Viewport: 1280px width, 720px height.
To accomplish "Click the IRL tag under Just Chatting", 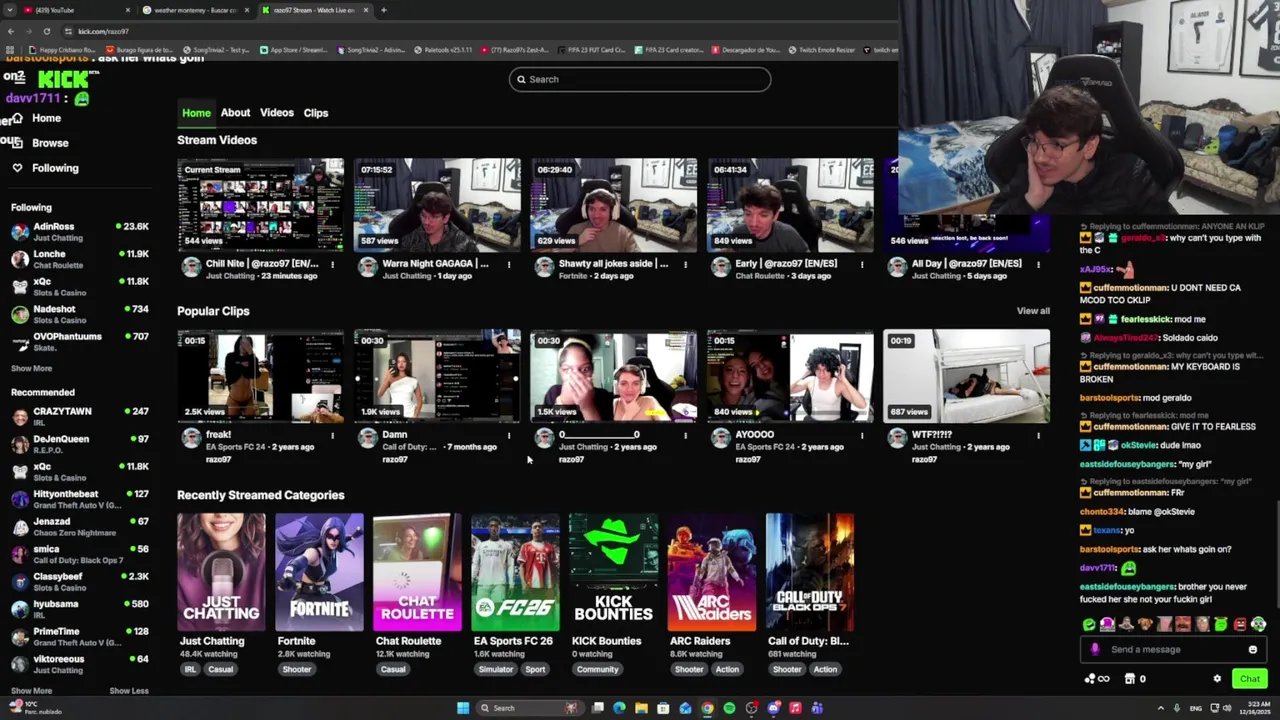I will (x=189, y=669).
